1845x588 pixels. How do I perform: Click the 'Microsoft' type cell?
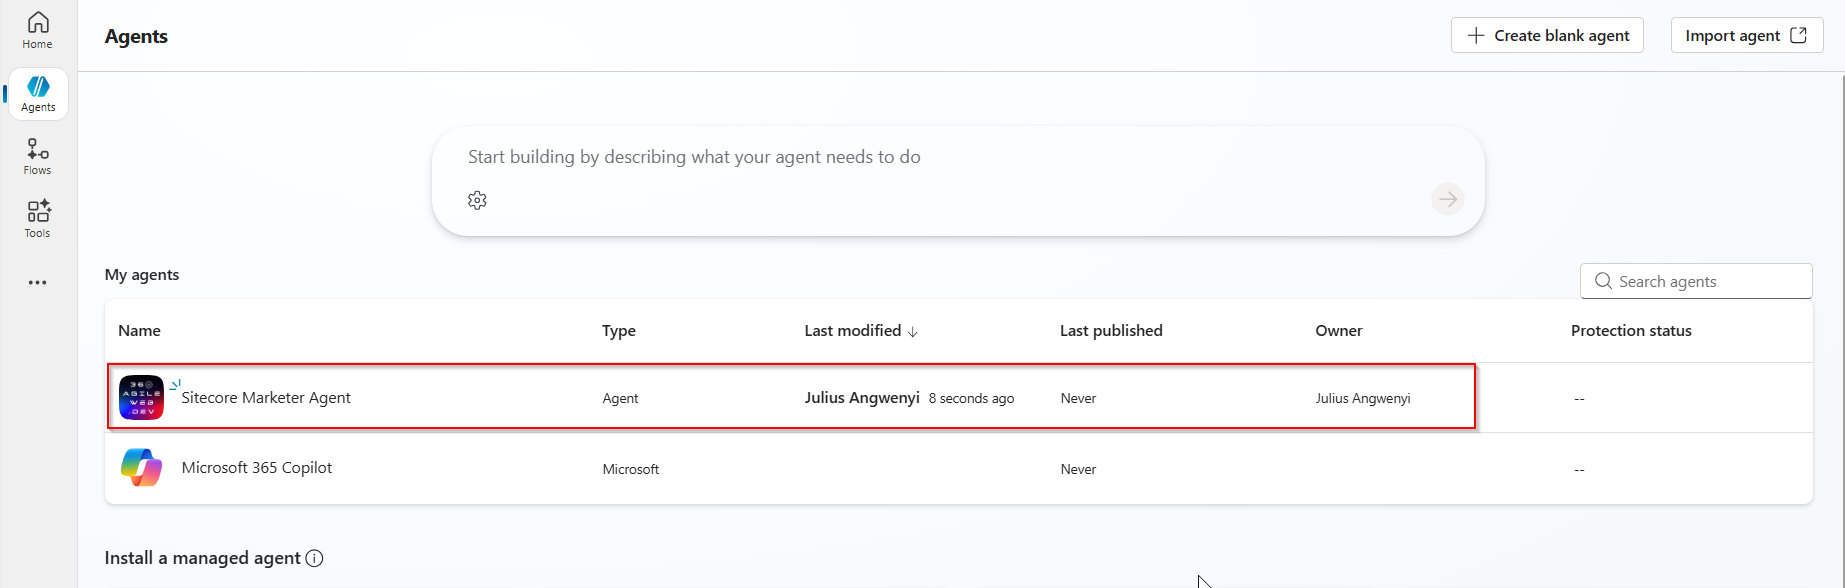point(630,469)
